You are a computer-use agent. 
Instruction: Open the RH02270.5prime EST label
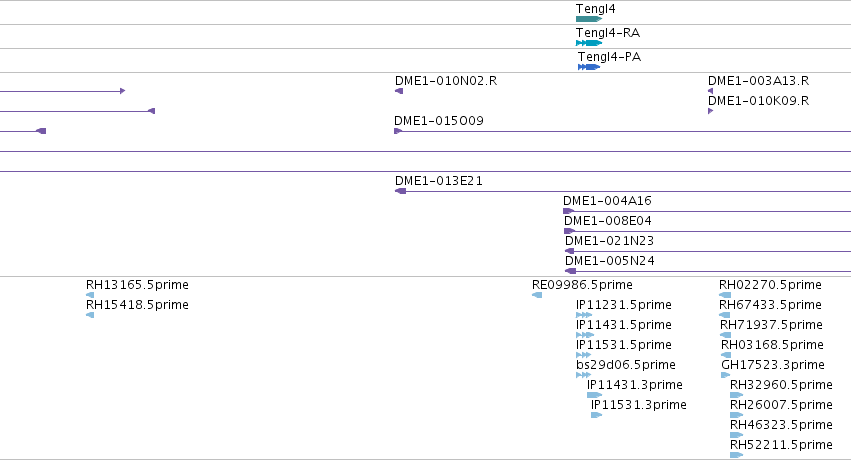point(770,285)
